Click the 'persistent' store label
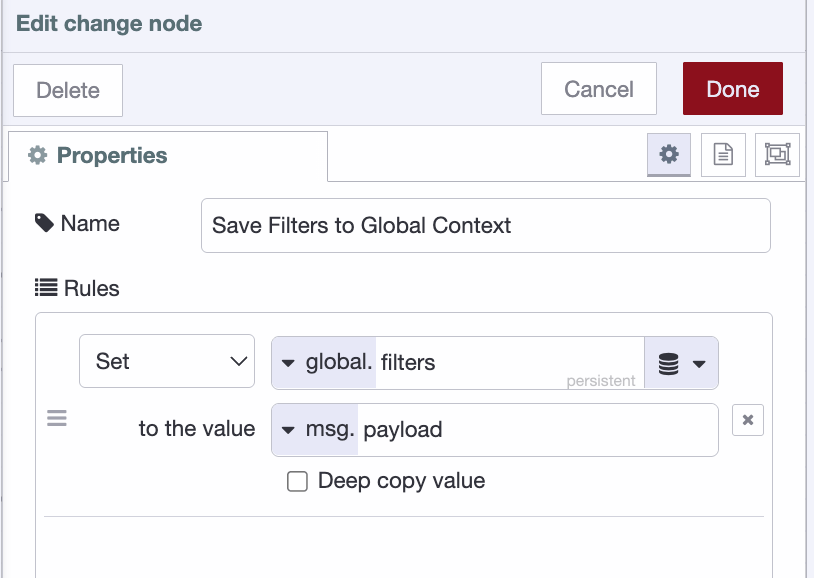 601,381
